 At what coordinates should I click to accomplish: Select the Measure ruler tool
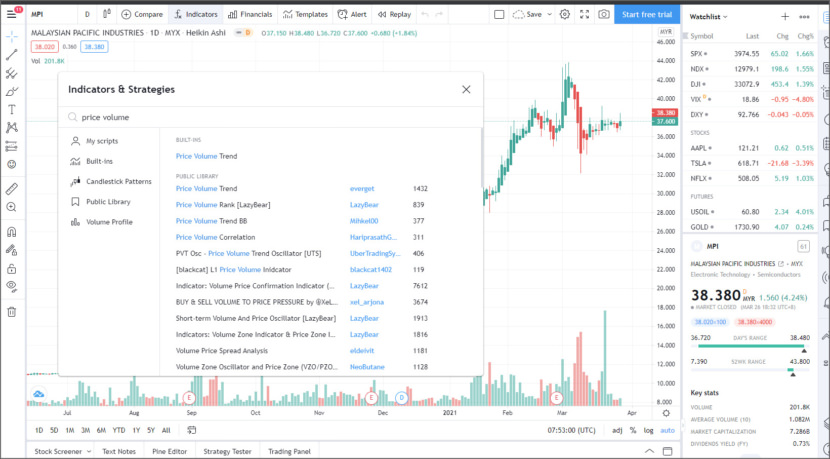click(12, 188)
